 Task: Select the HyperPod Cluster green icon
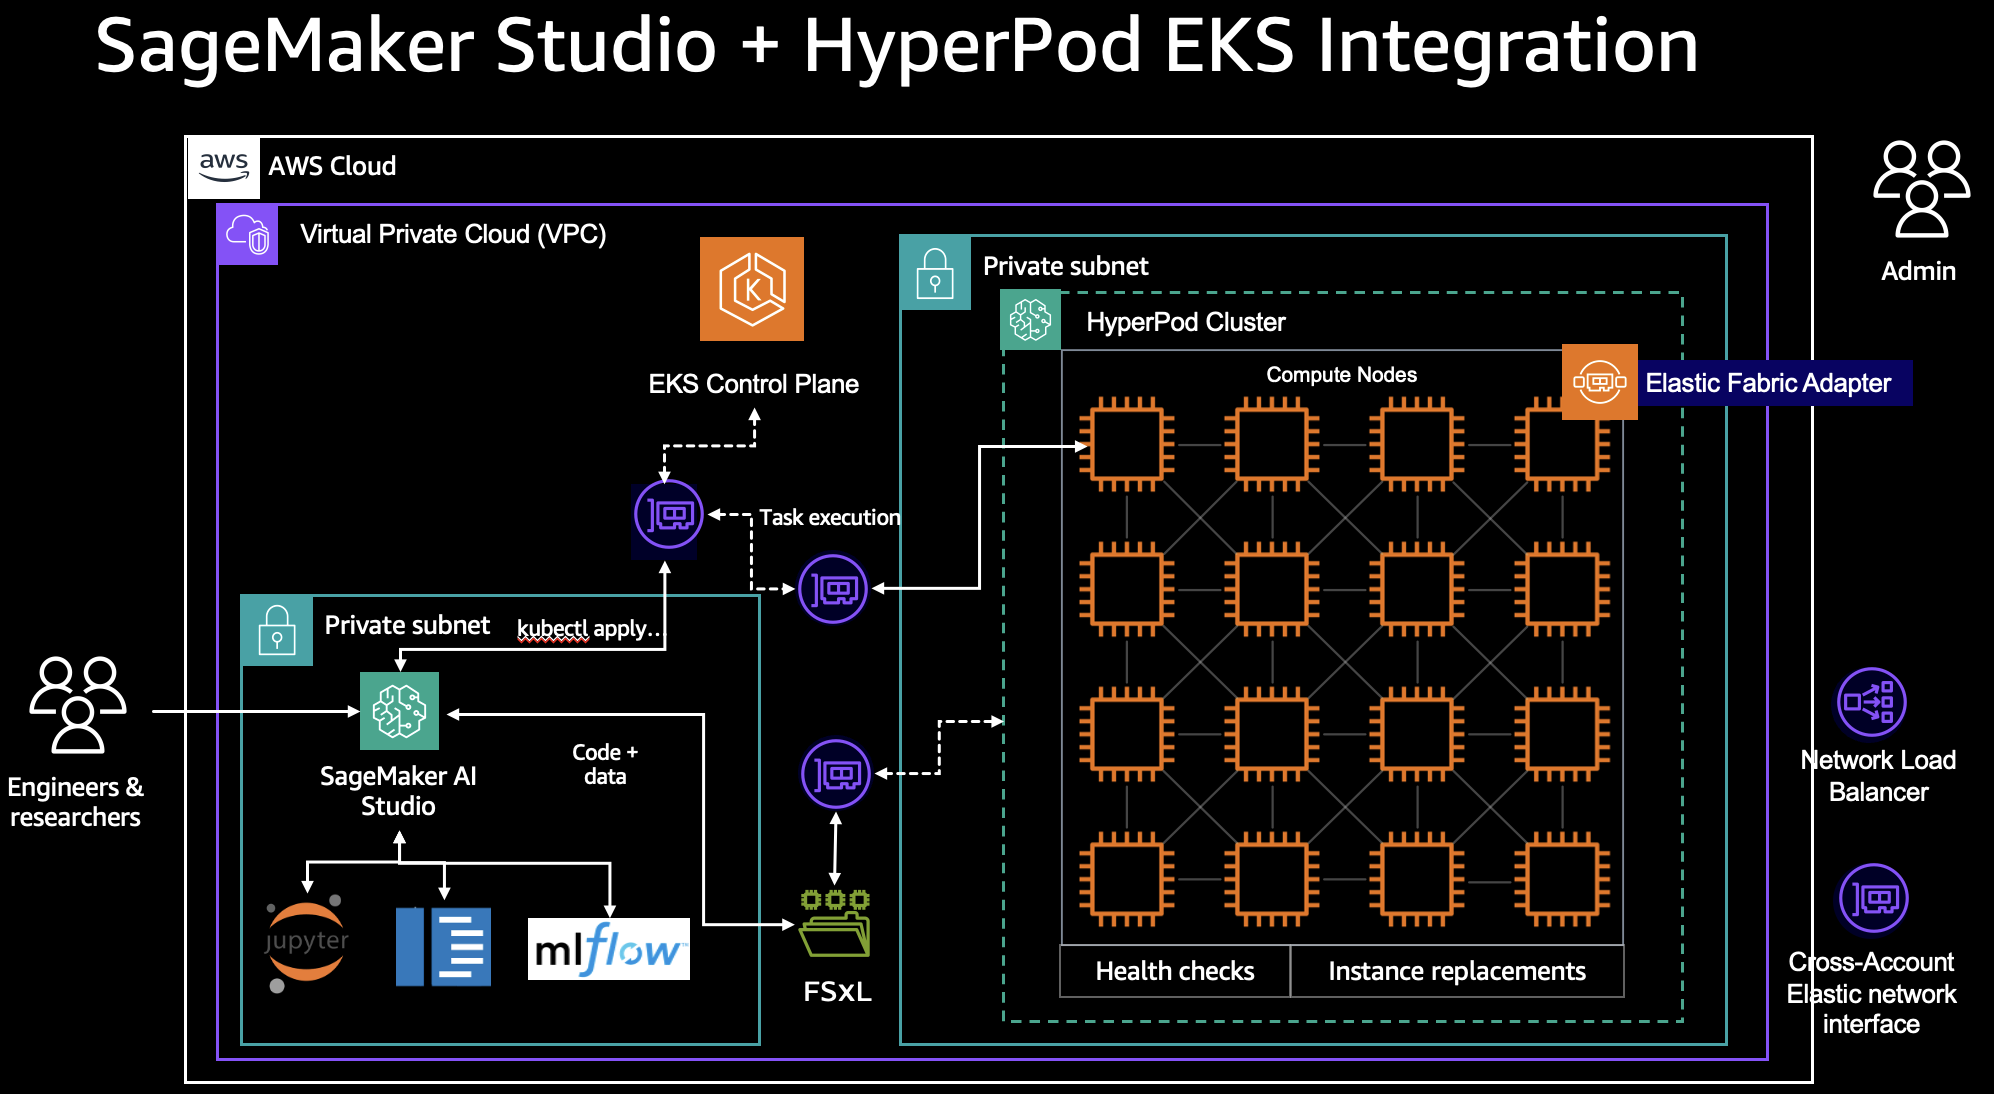1030,320
